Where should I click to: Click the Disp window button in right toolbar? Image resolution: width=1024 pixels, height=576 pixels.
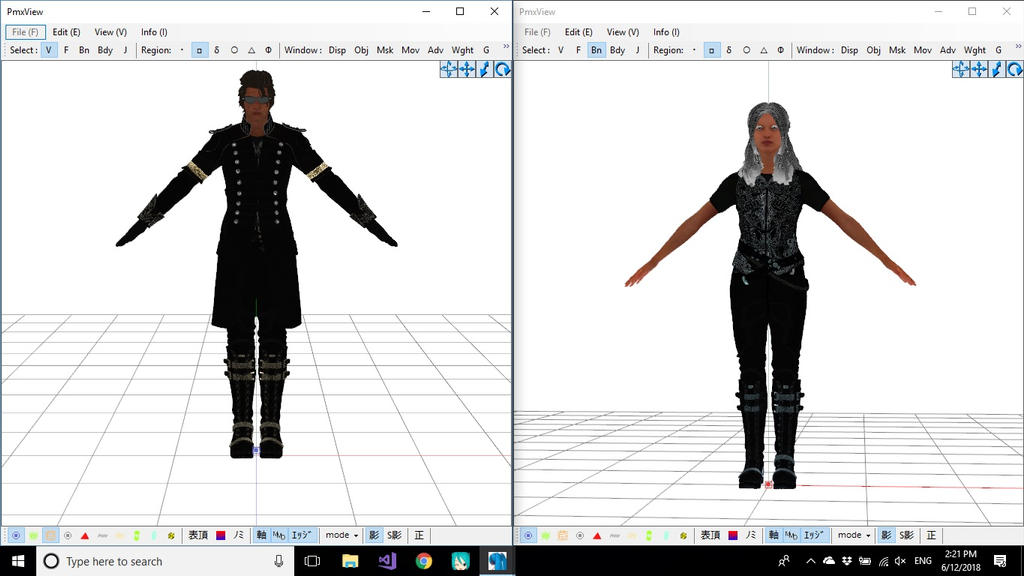coord(849,50)
